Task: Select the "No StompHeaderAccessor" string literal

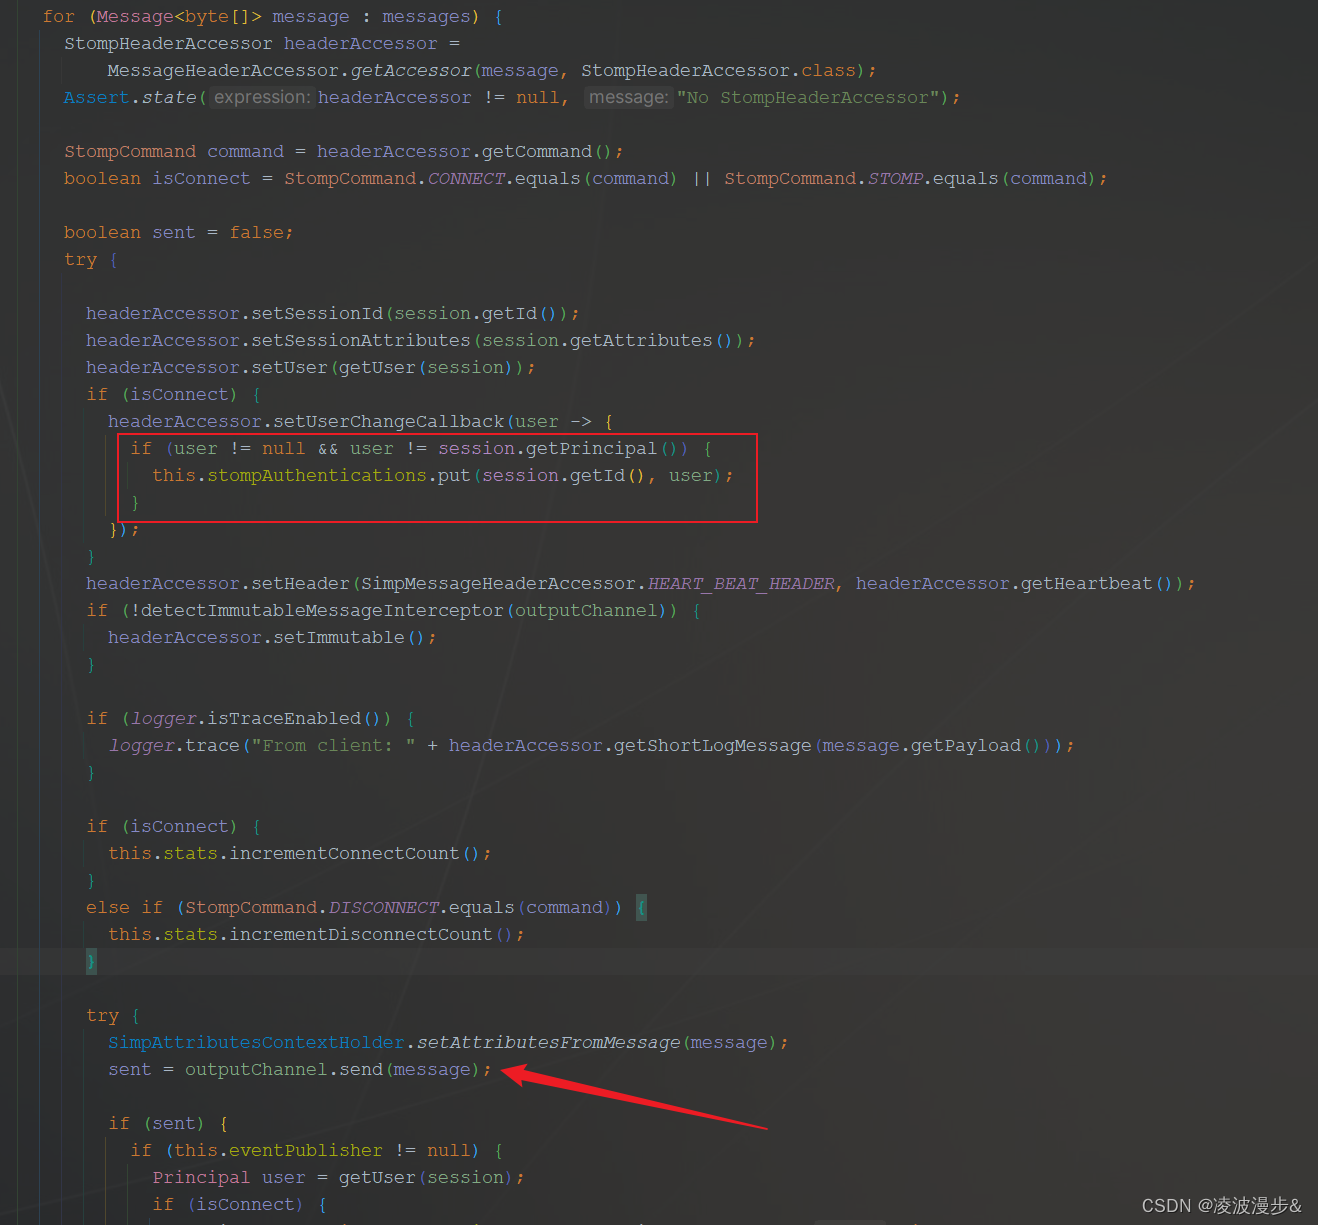Action: tap(810, 97)
